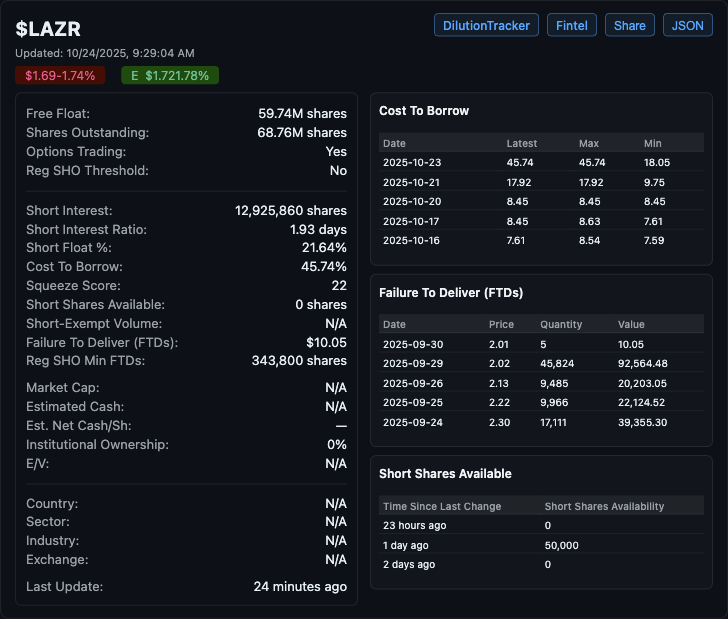Click the Failure To Deliver value $10.05
Viewport: 728px width, 619px height.
[x=326, y=342]
